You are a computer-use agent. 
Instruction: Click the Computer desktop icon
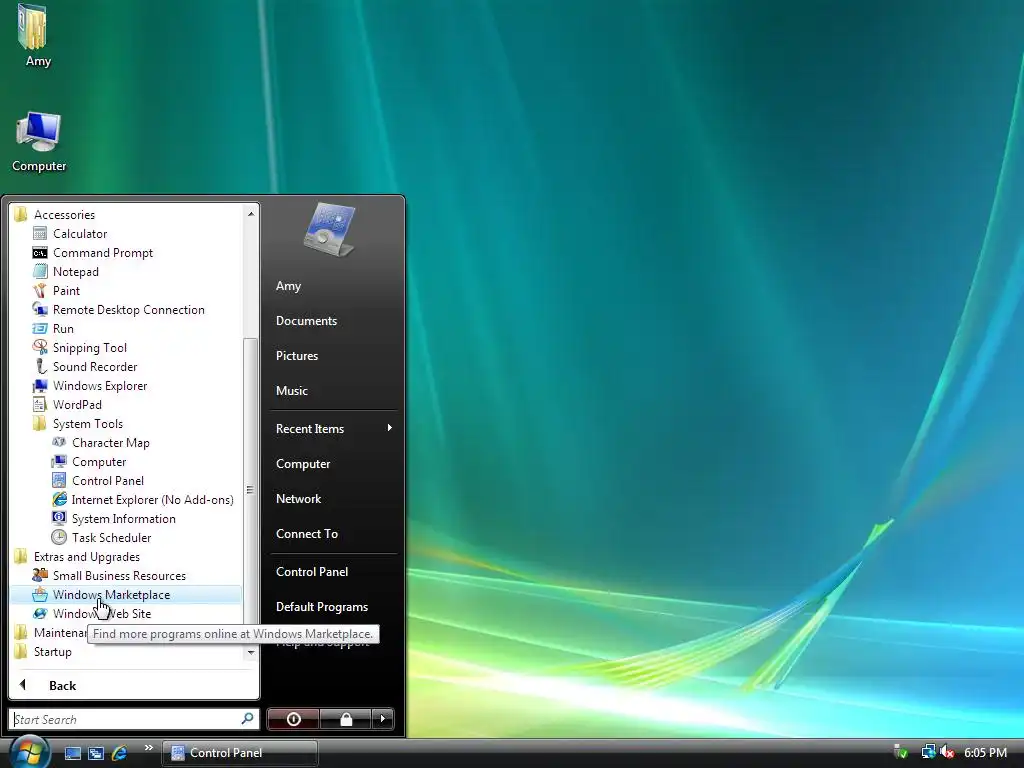click(x=39, y=142)
